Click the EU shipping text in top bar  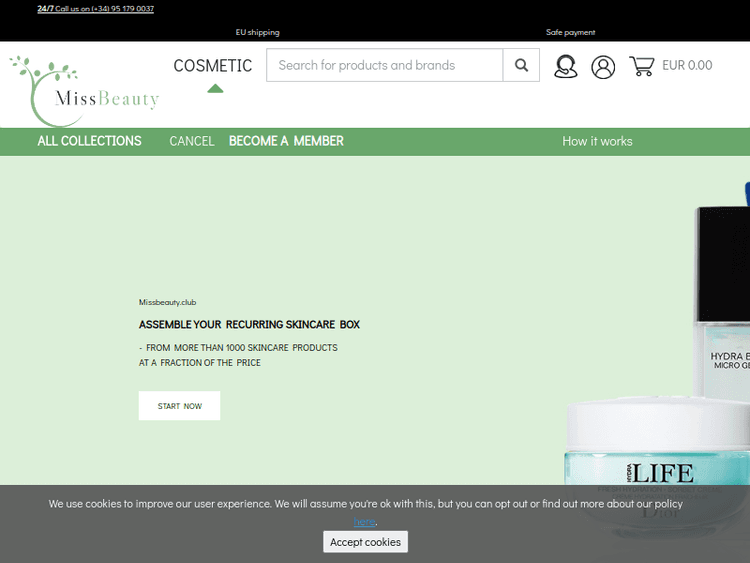coord(257,32)
